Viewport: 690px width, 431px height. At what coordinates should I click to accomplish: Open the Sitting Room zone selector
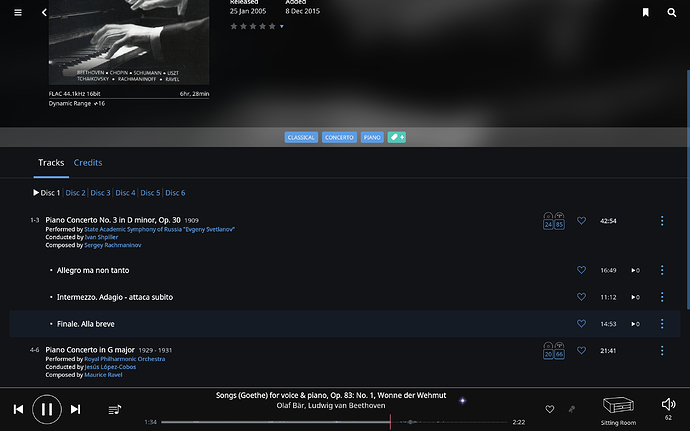pyautogui.click(x=618, y=410)
